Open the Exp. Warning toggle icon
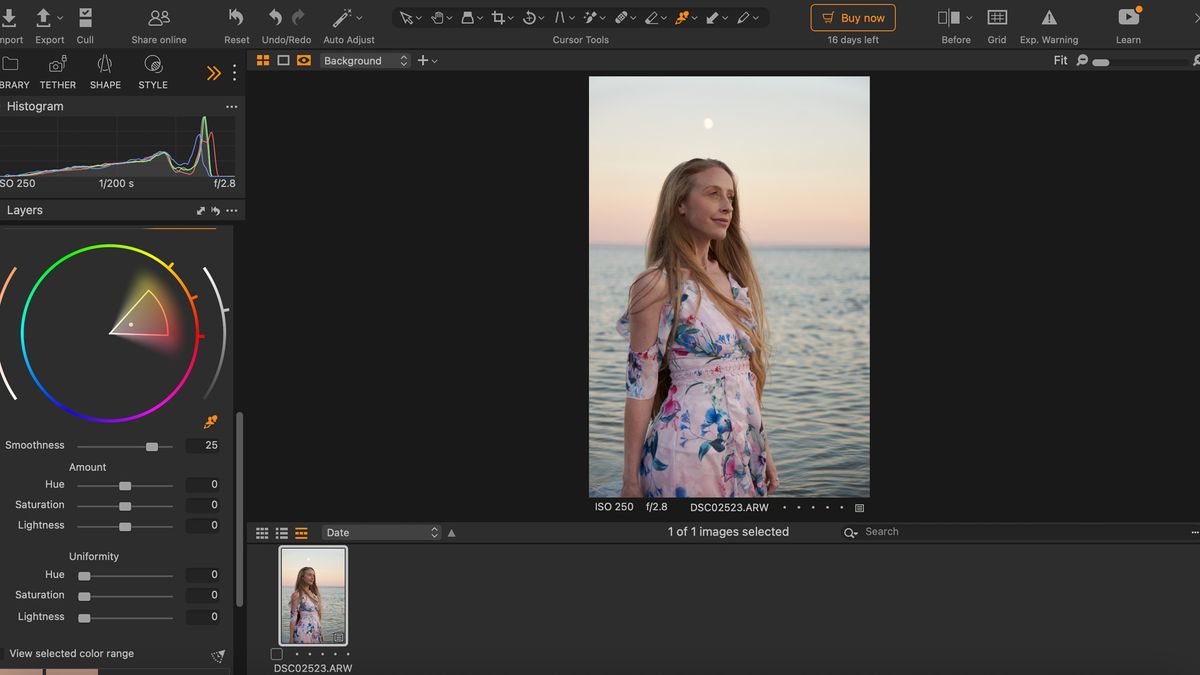 (x=1049, y=17)
